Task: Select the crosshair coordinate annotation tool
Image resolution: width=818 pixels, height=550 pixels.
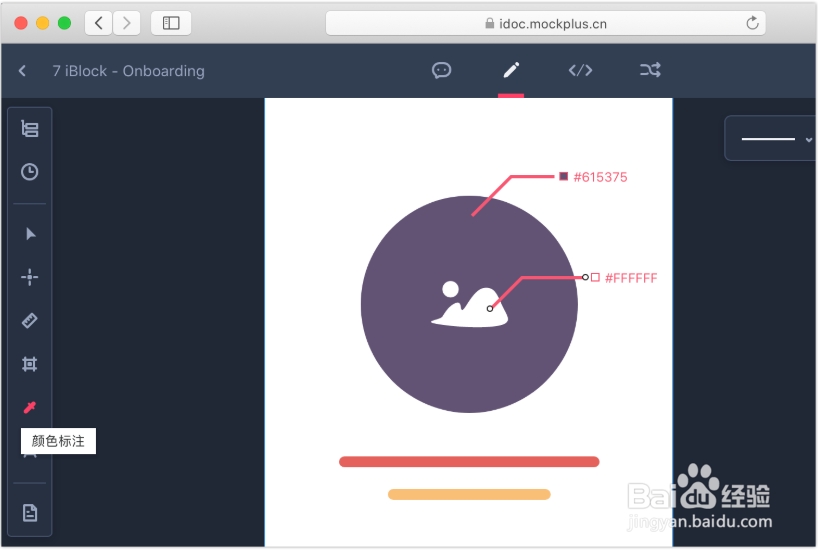Action: (x=30, y=277)
